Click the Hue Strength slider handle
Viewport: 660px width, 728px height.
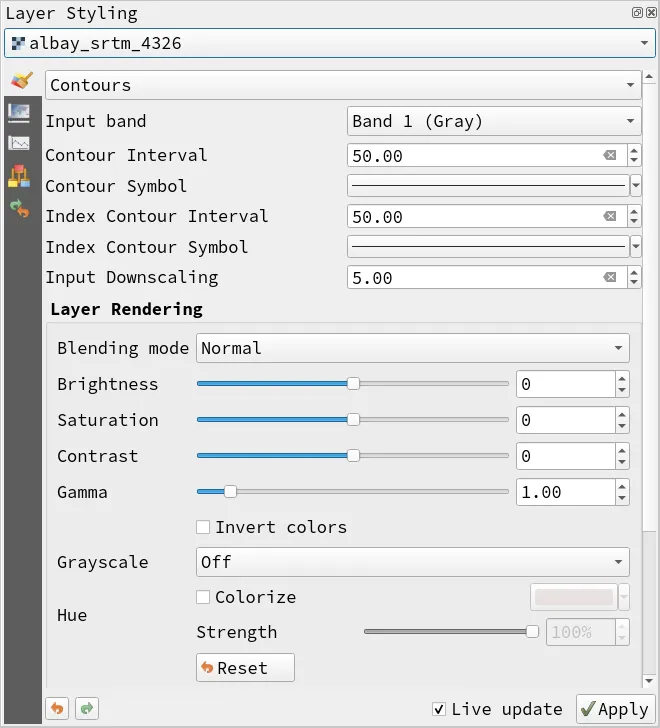point(532,631)
